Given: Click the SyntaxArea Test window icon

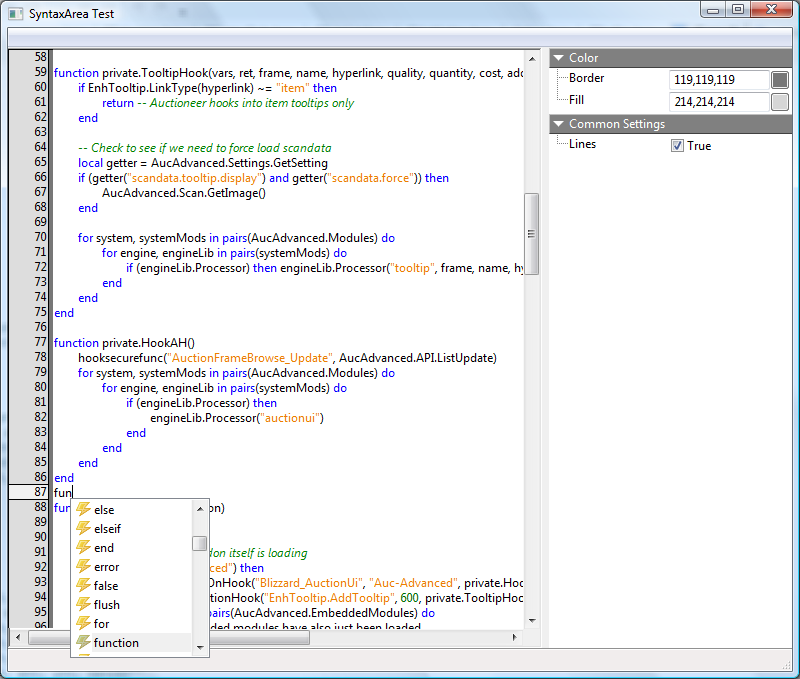Looking at the screenshot, I should (x=16, y=14).
